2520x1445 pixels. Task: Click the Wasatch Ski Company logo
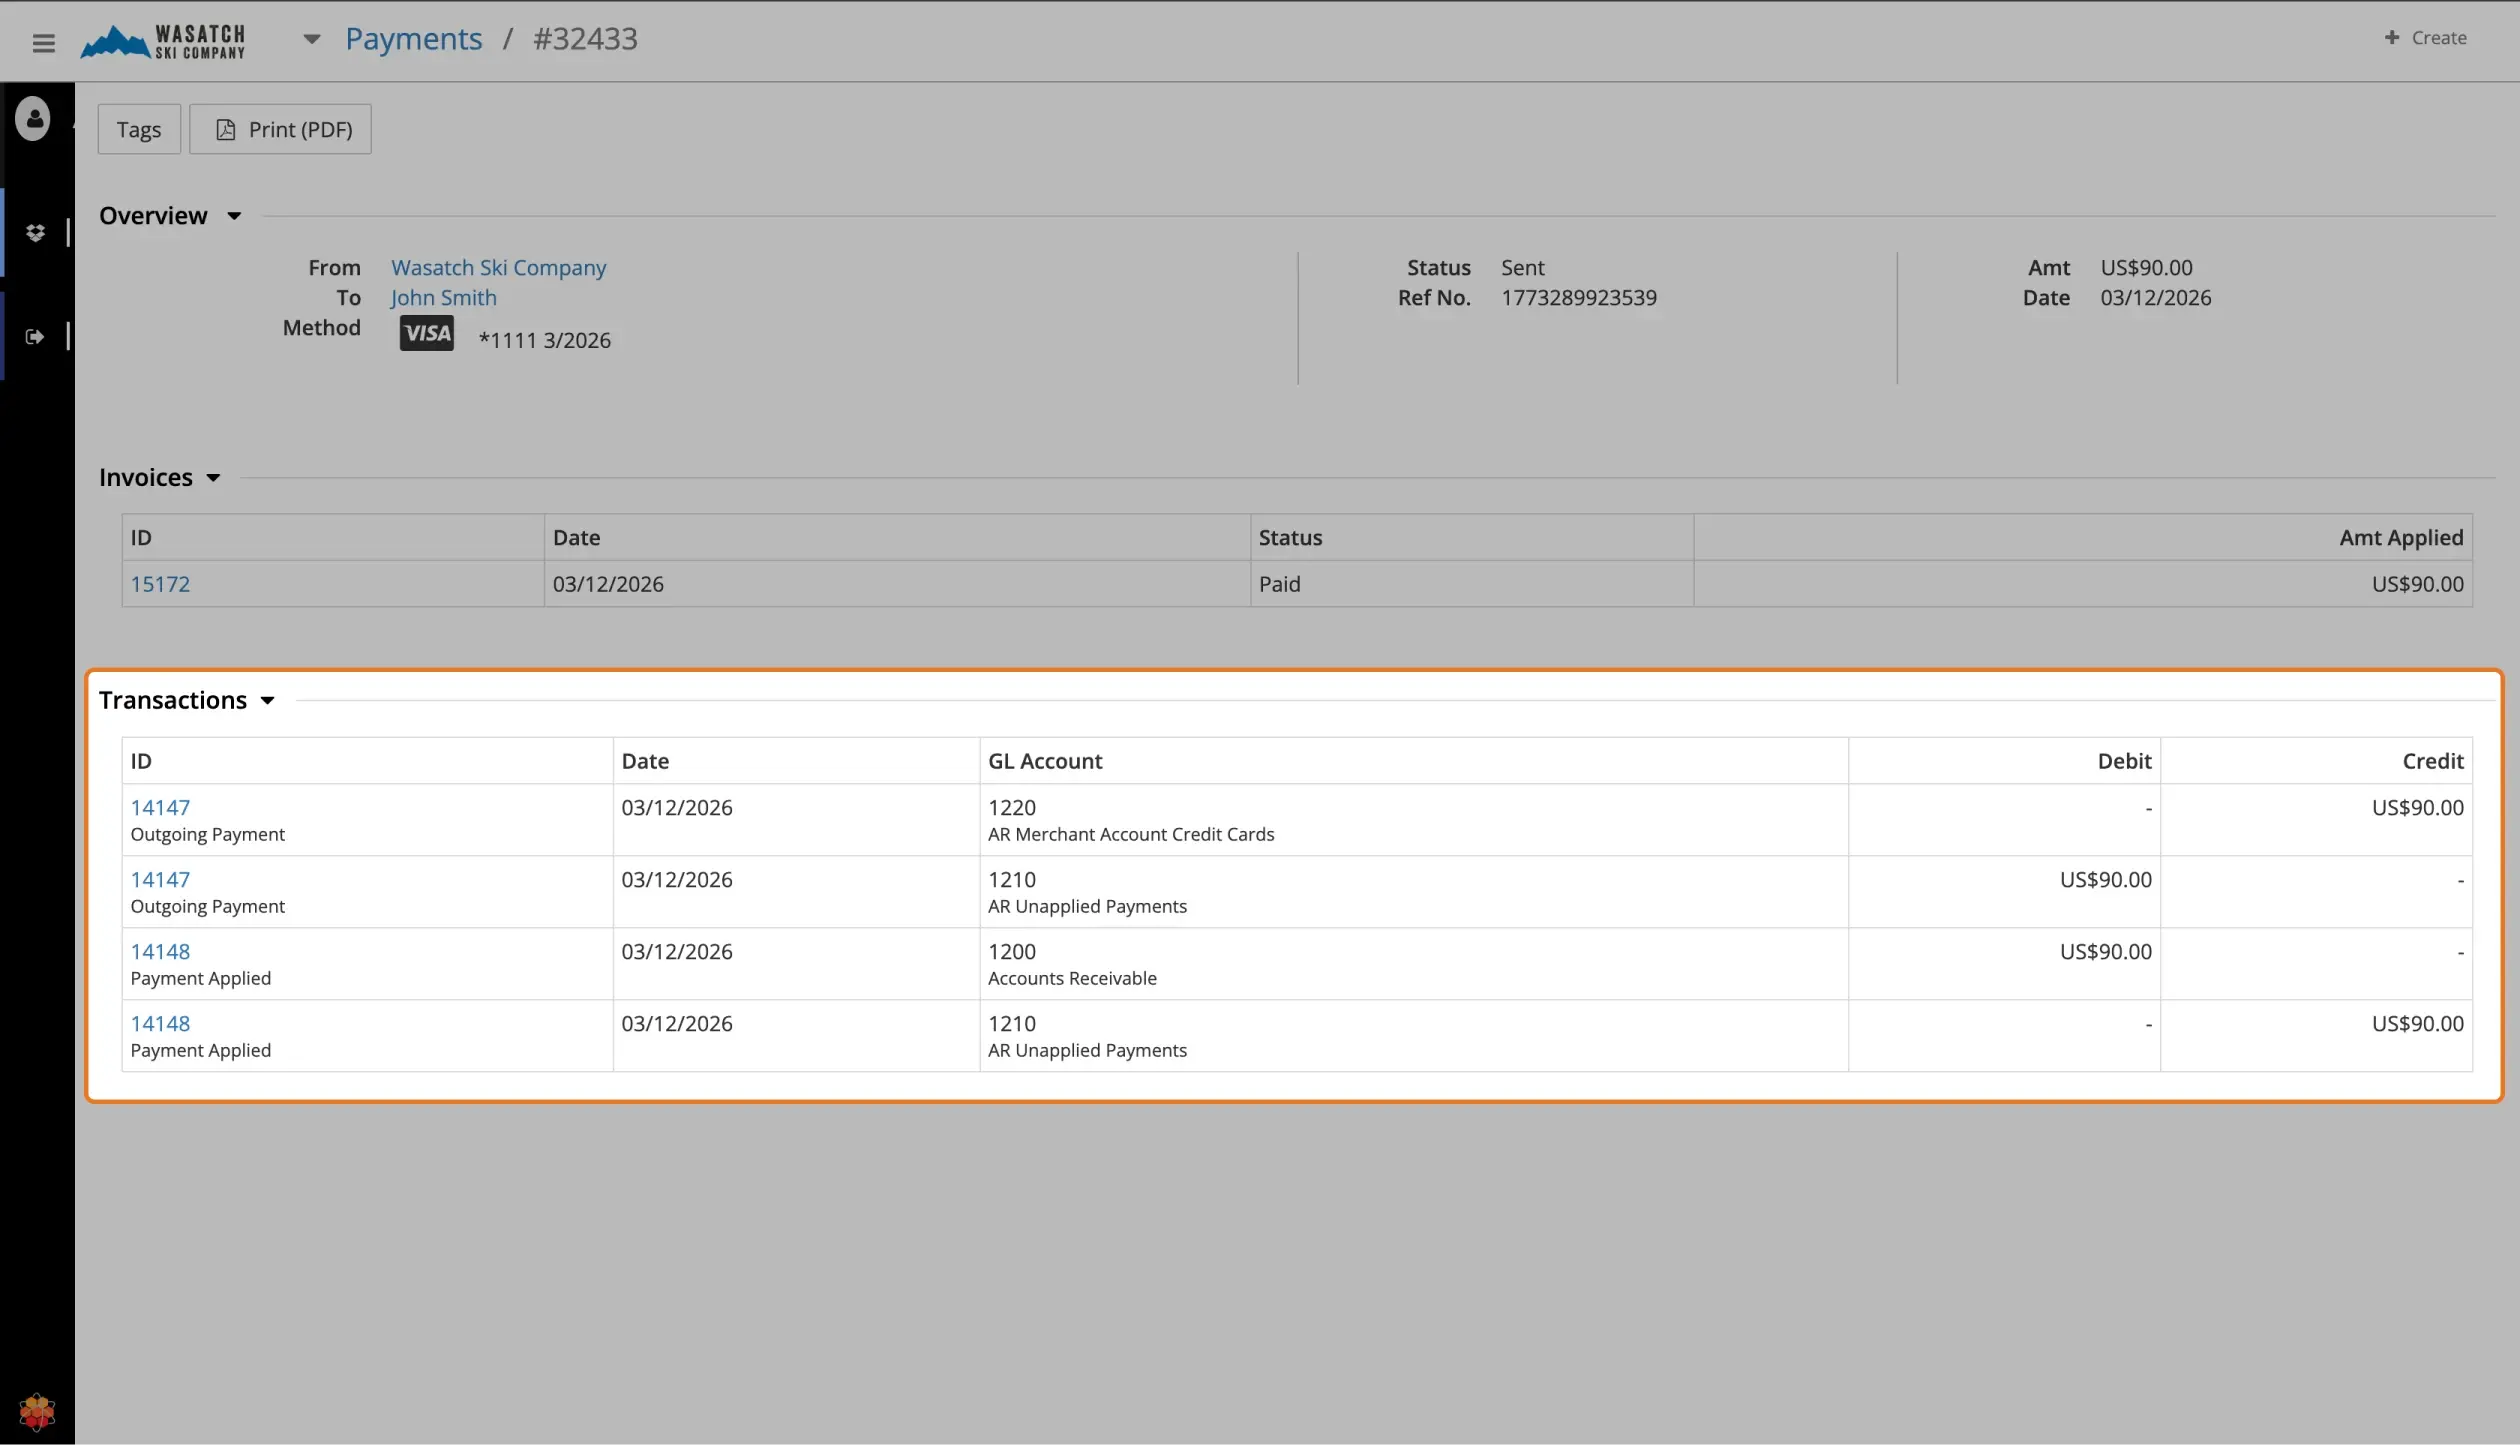pos(163,41)
